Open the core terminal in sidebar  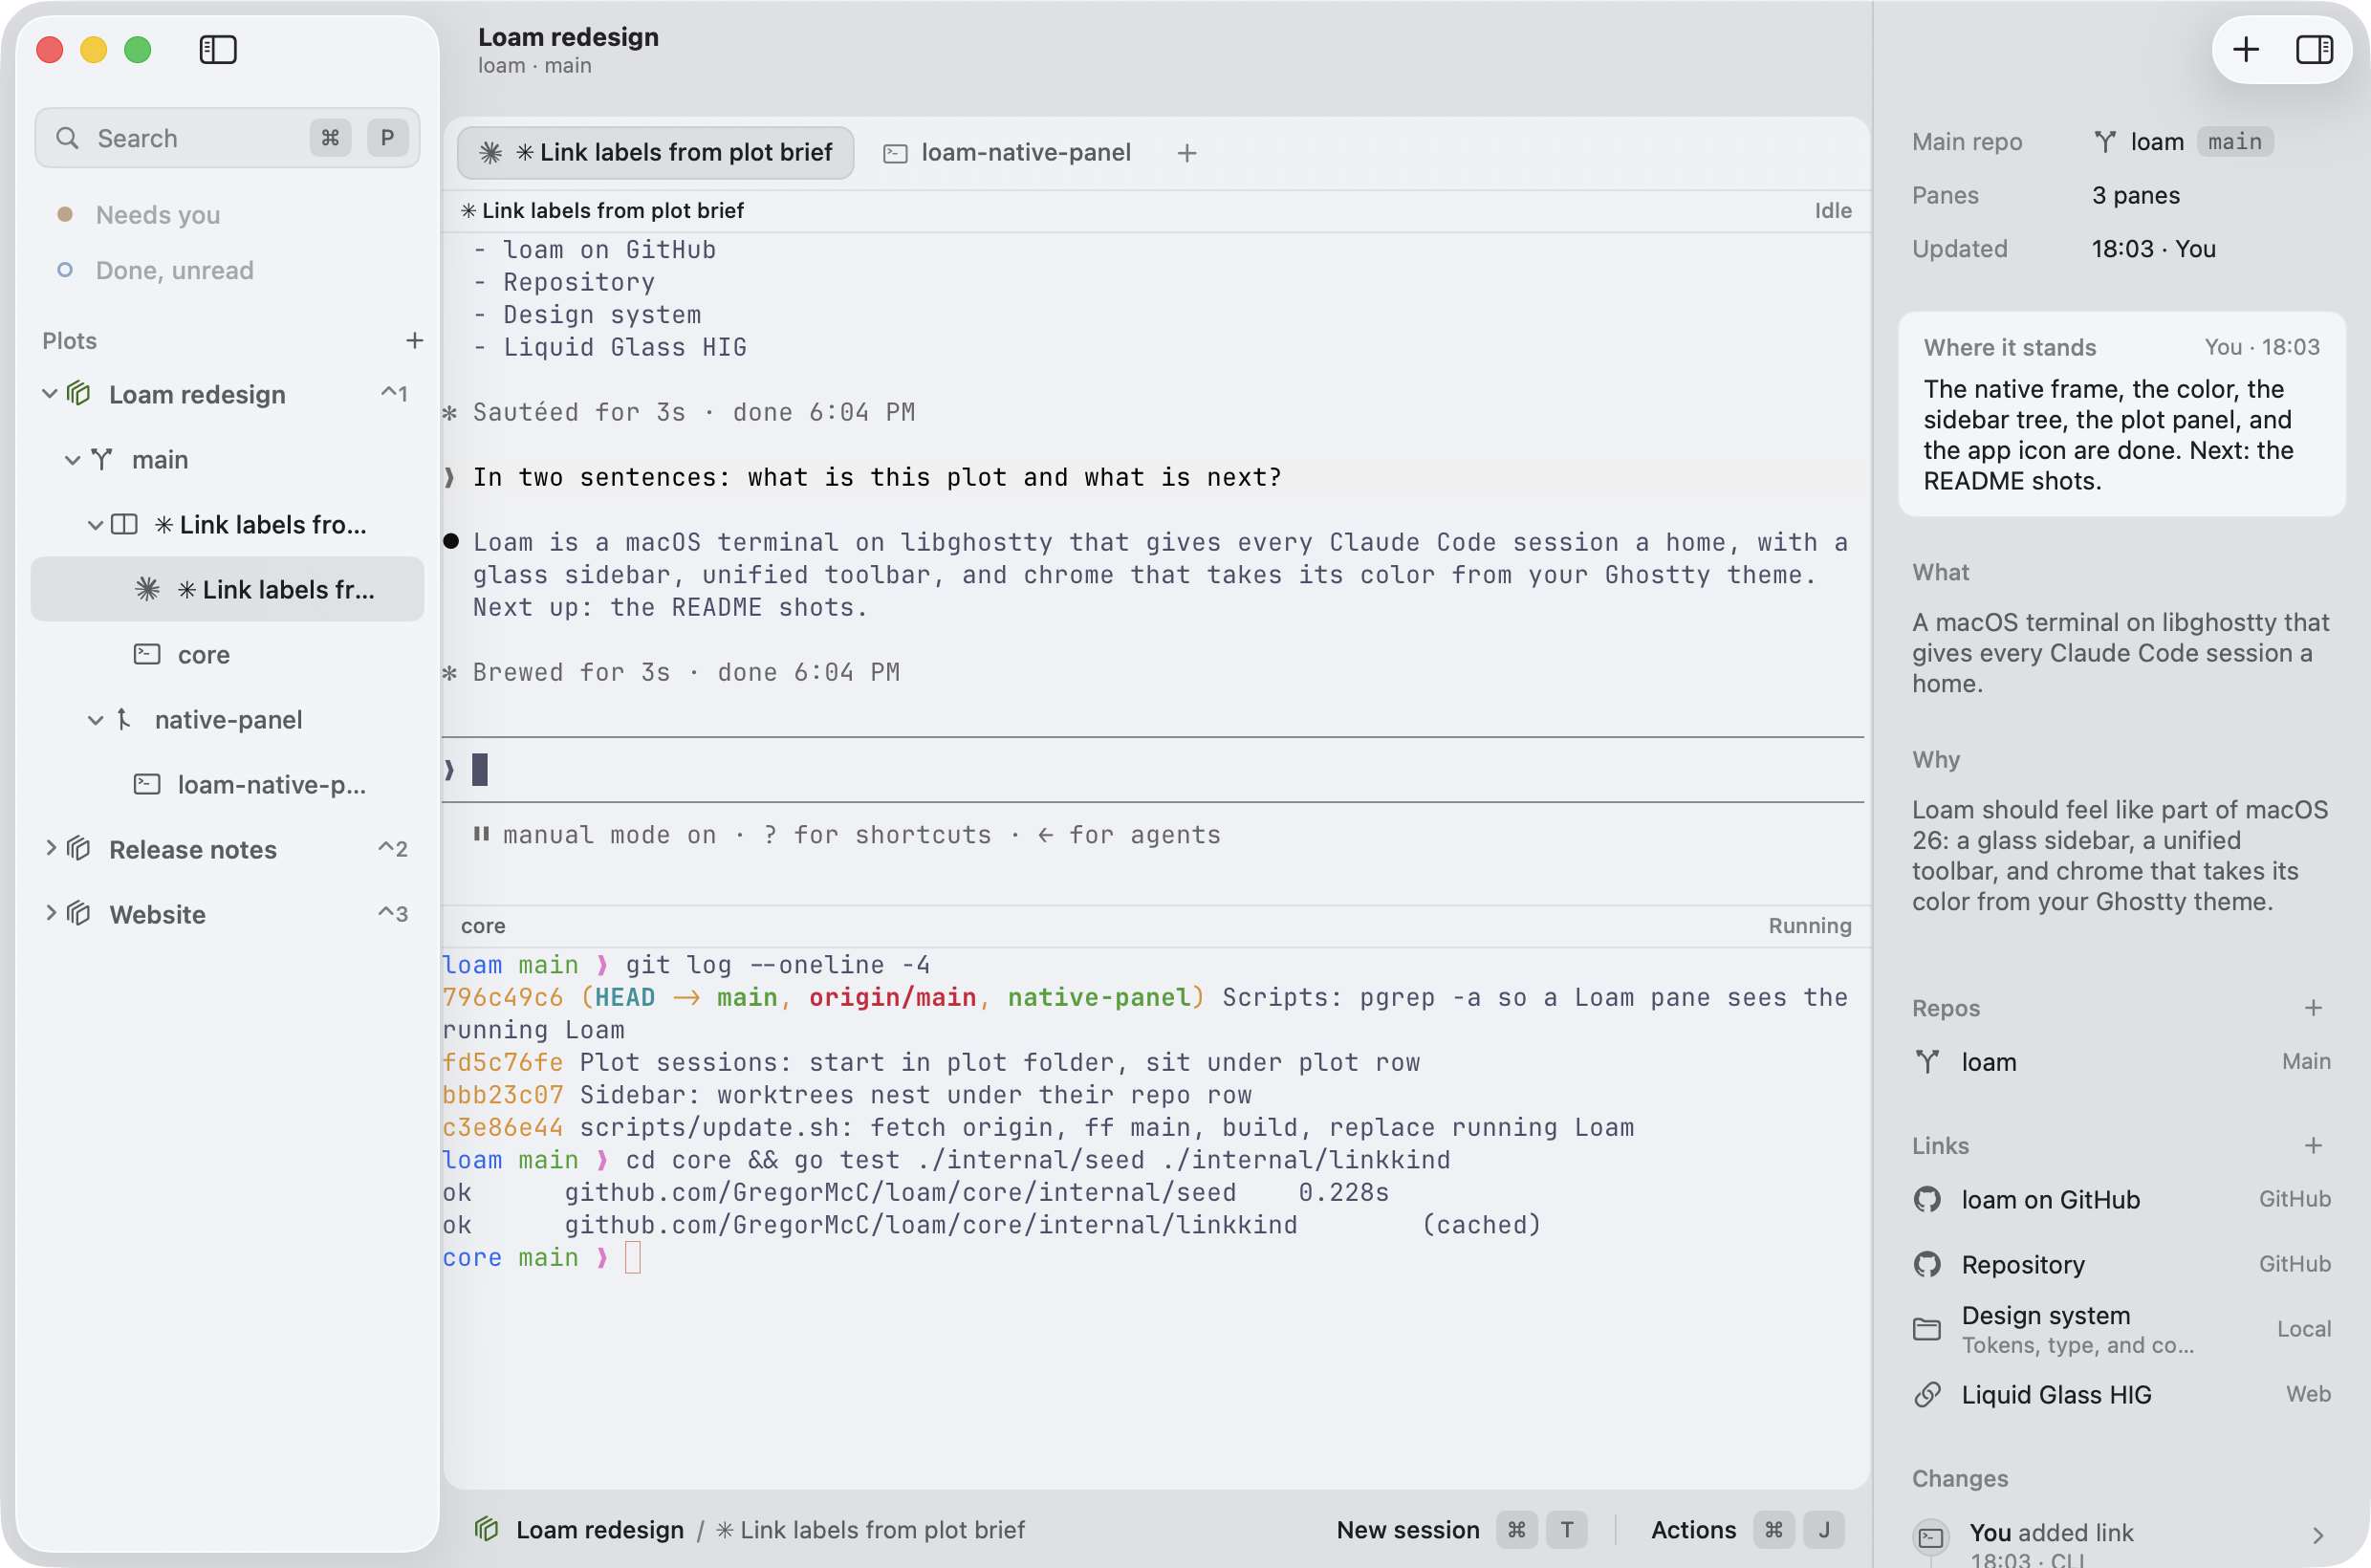click(x=227, y=654)
